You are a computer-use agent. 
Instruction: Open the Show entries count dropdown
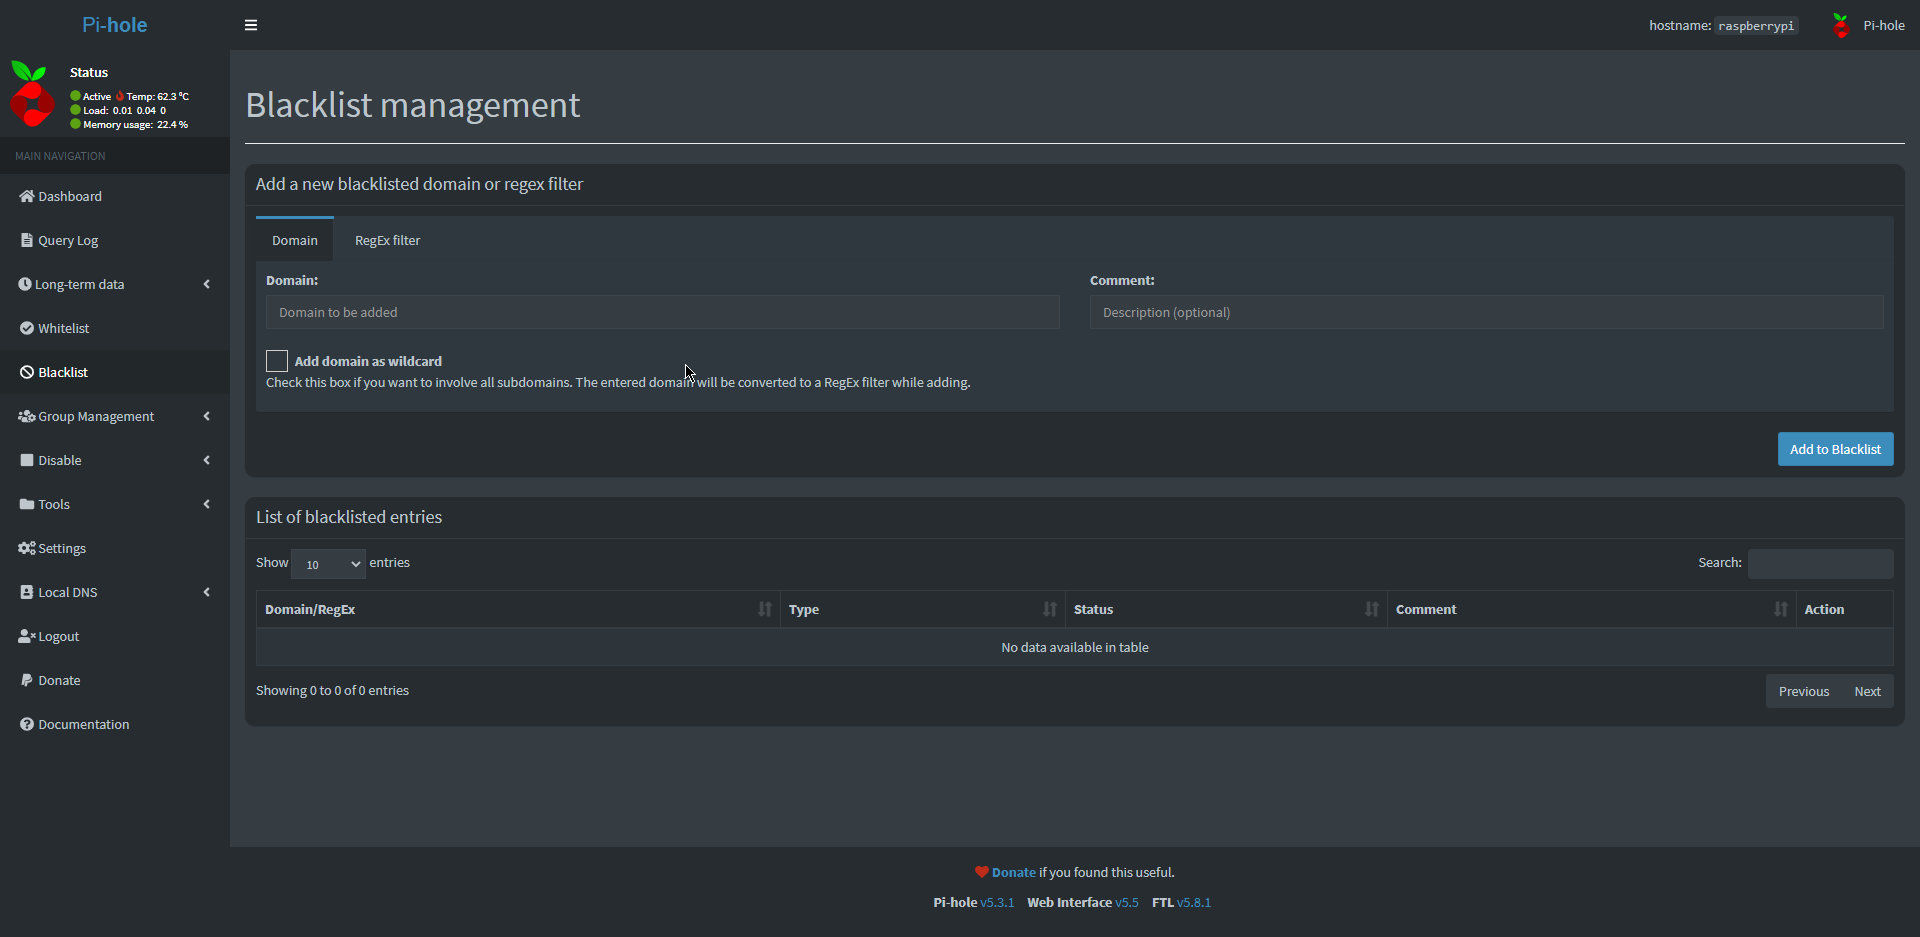click(x=328, y=564)
